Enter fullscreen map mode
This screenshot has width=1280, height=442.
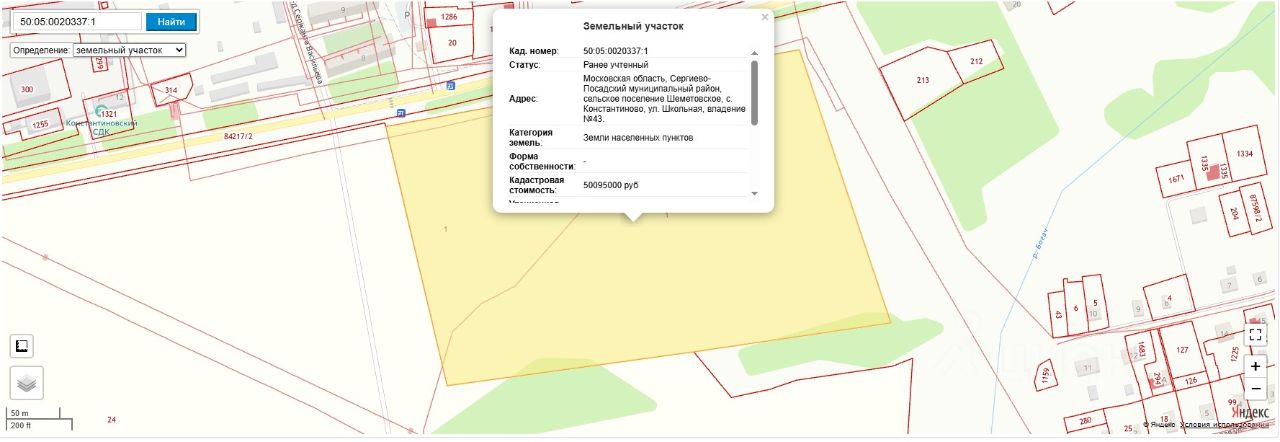tap(1256, 335)
